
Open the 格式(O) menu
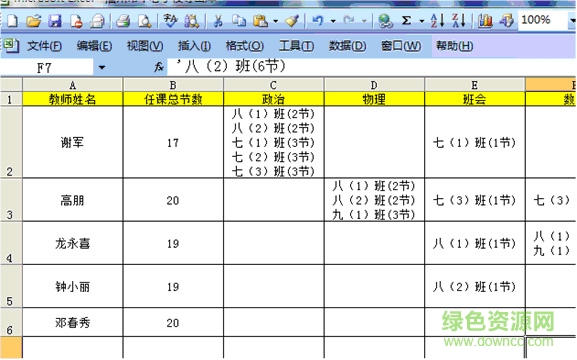[x=245, y=46]
